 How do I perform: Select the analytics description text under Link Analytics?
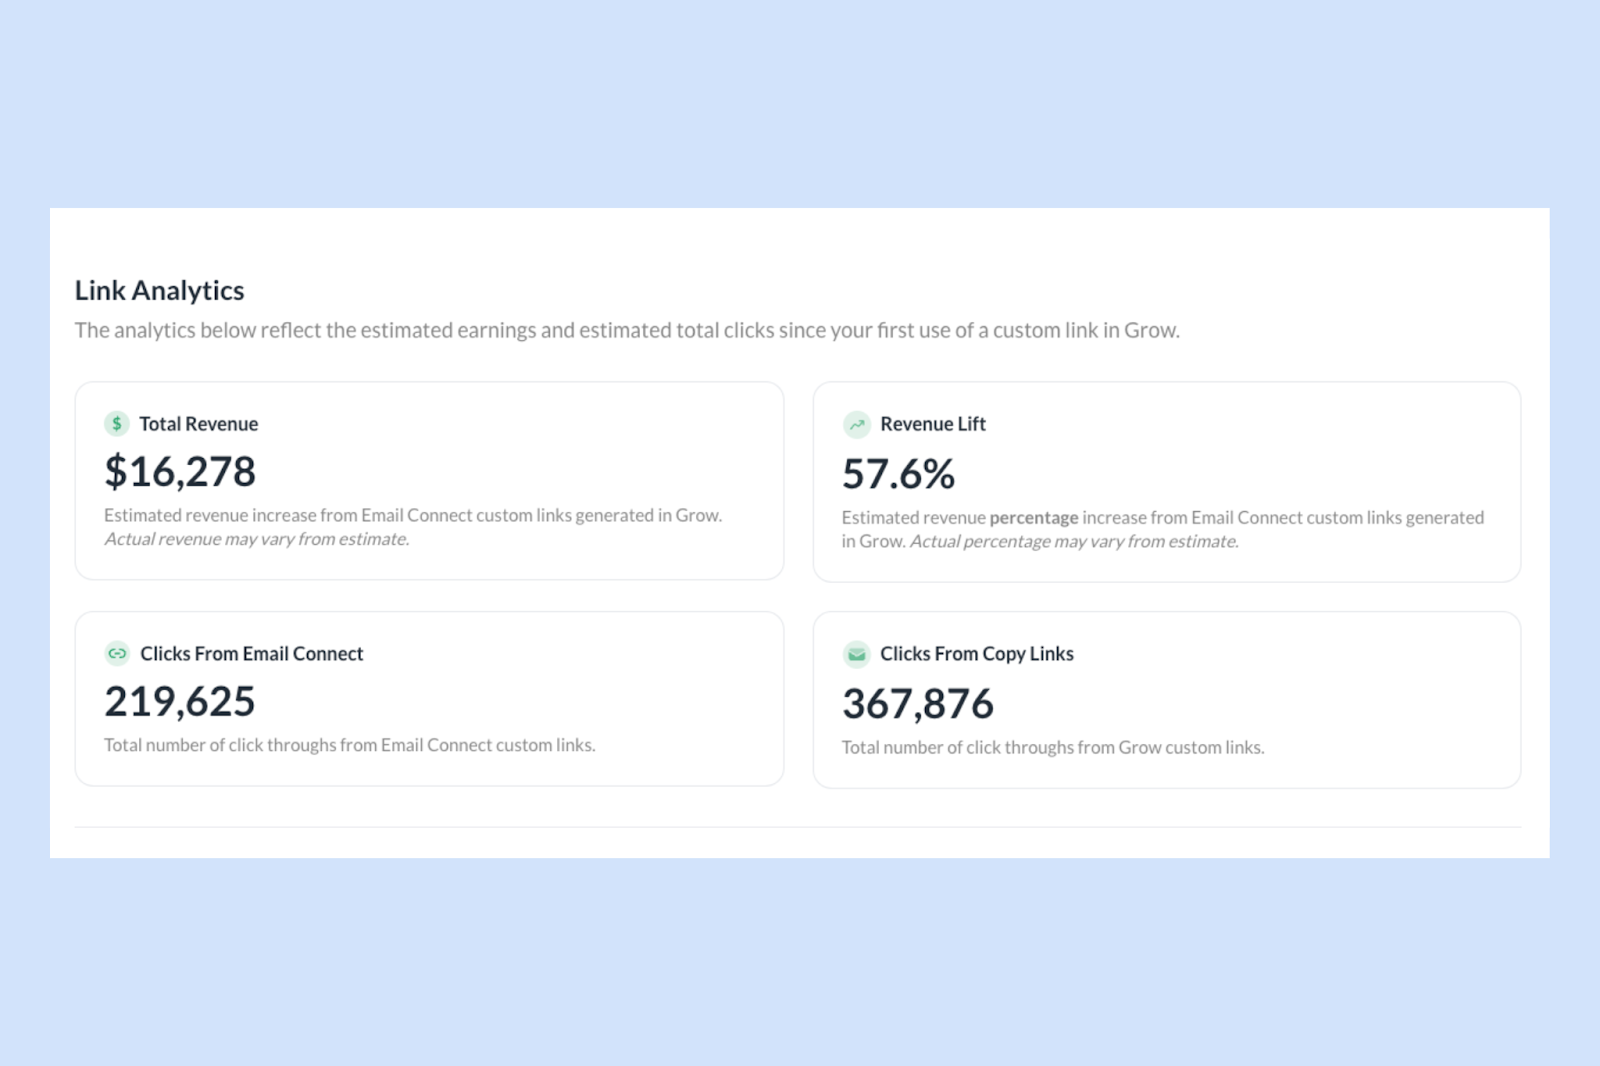(x=627, y=330)
